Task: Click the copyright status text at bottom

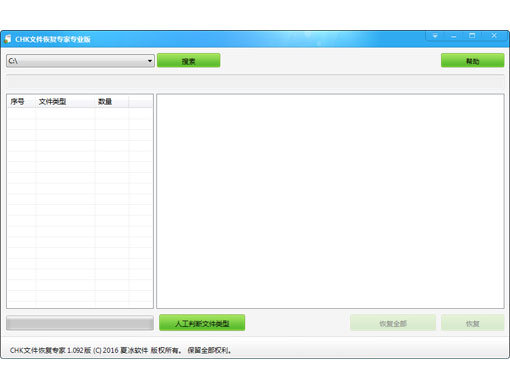Action: [x=120, y=350]
